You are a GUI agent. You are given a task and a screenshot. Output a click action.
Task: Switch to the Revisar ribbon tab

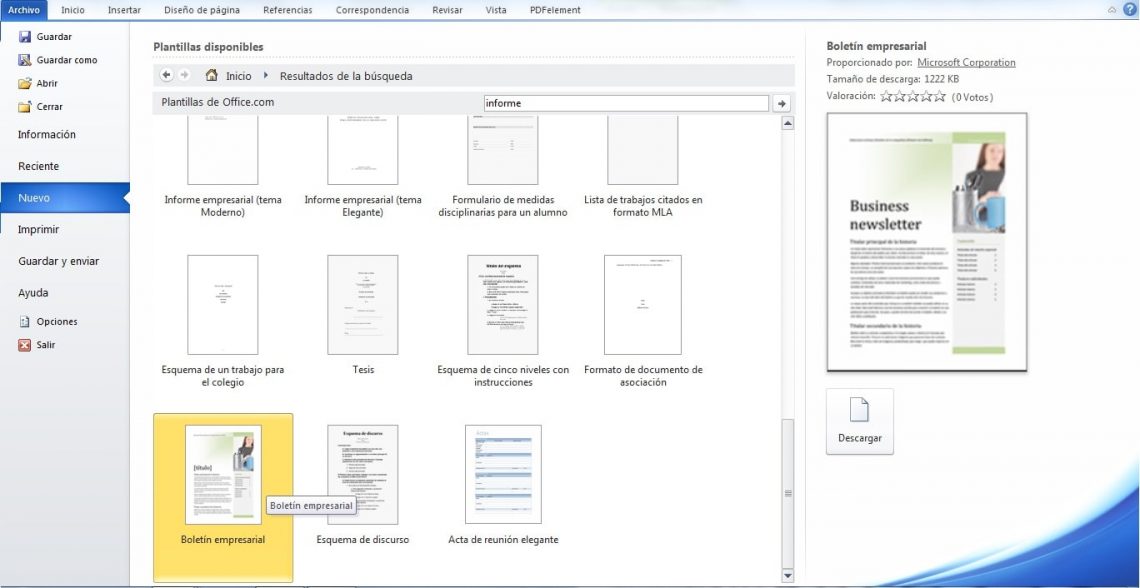pos(447,9)
